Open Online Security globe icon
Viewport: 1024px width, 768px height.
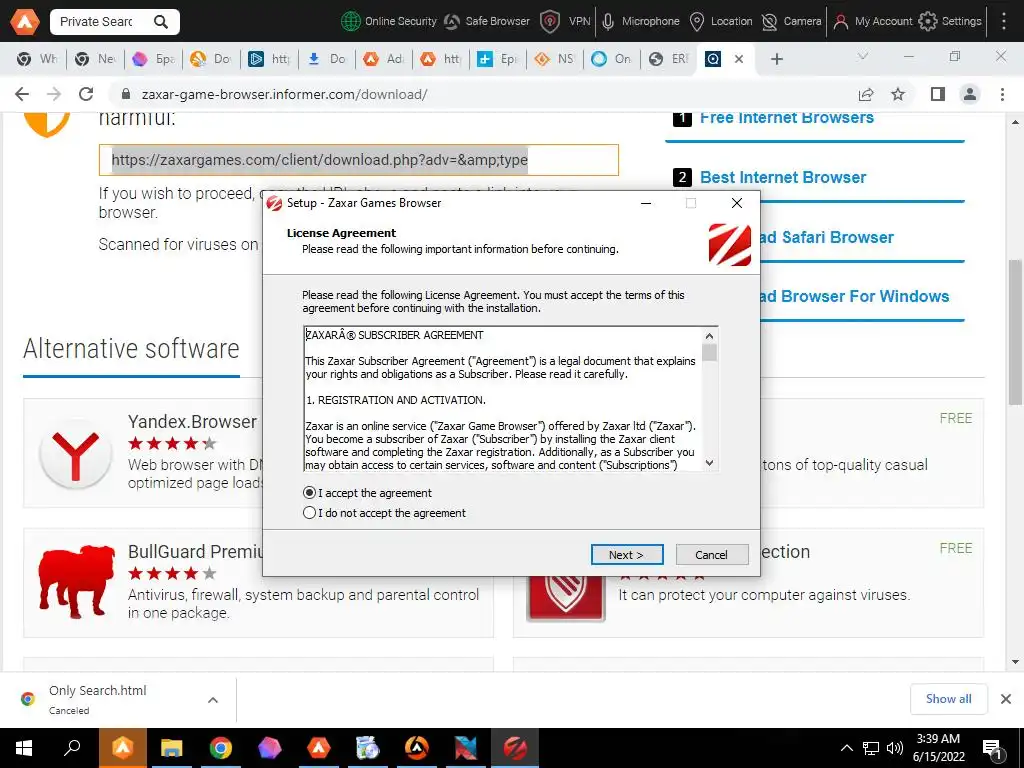pos(351,22)
